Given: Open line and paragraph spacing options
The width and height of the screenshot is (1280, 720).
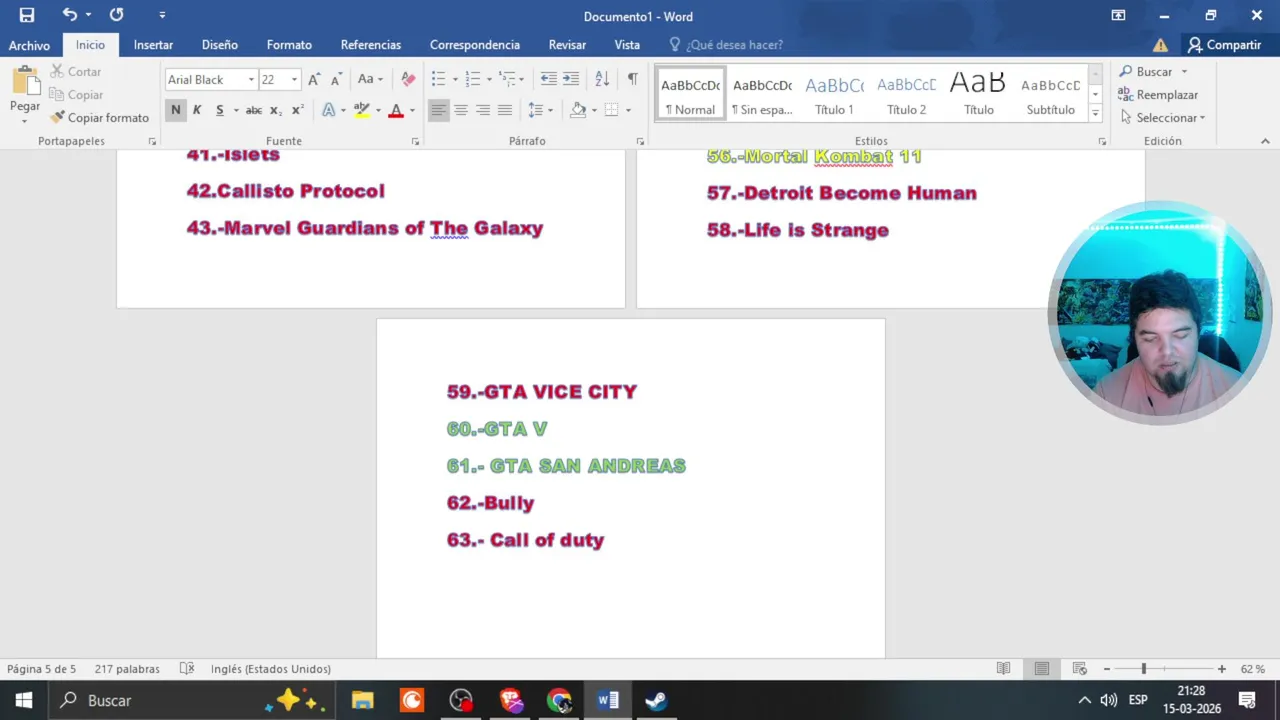Looking at the screenshot, I should [536, 110].
